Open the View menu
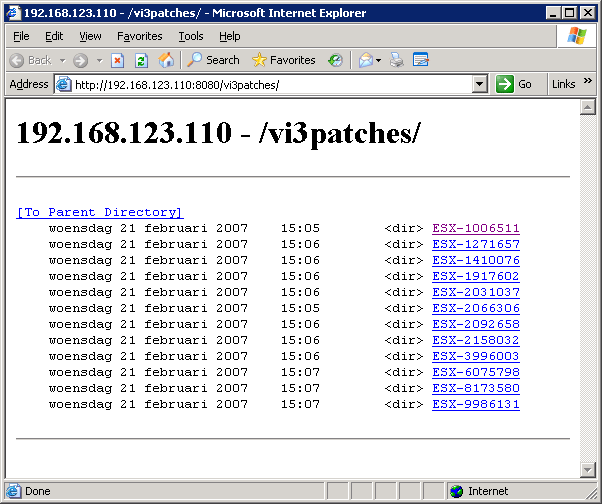The height and width of the screenshot is (504, 602). [90, 36]
